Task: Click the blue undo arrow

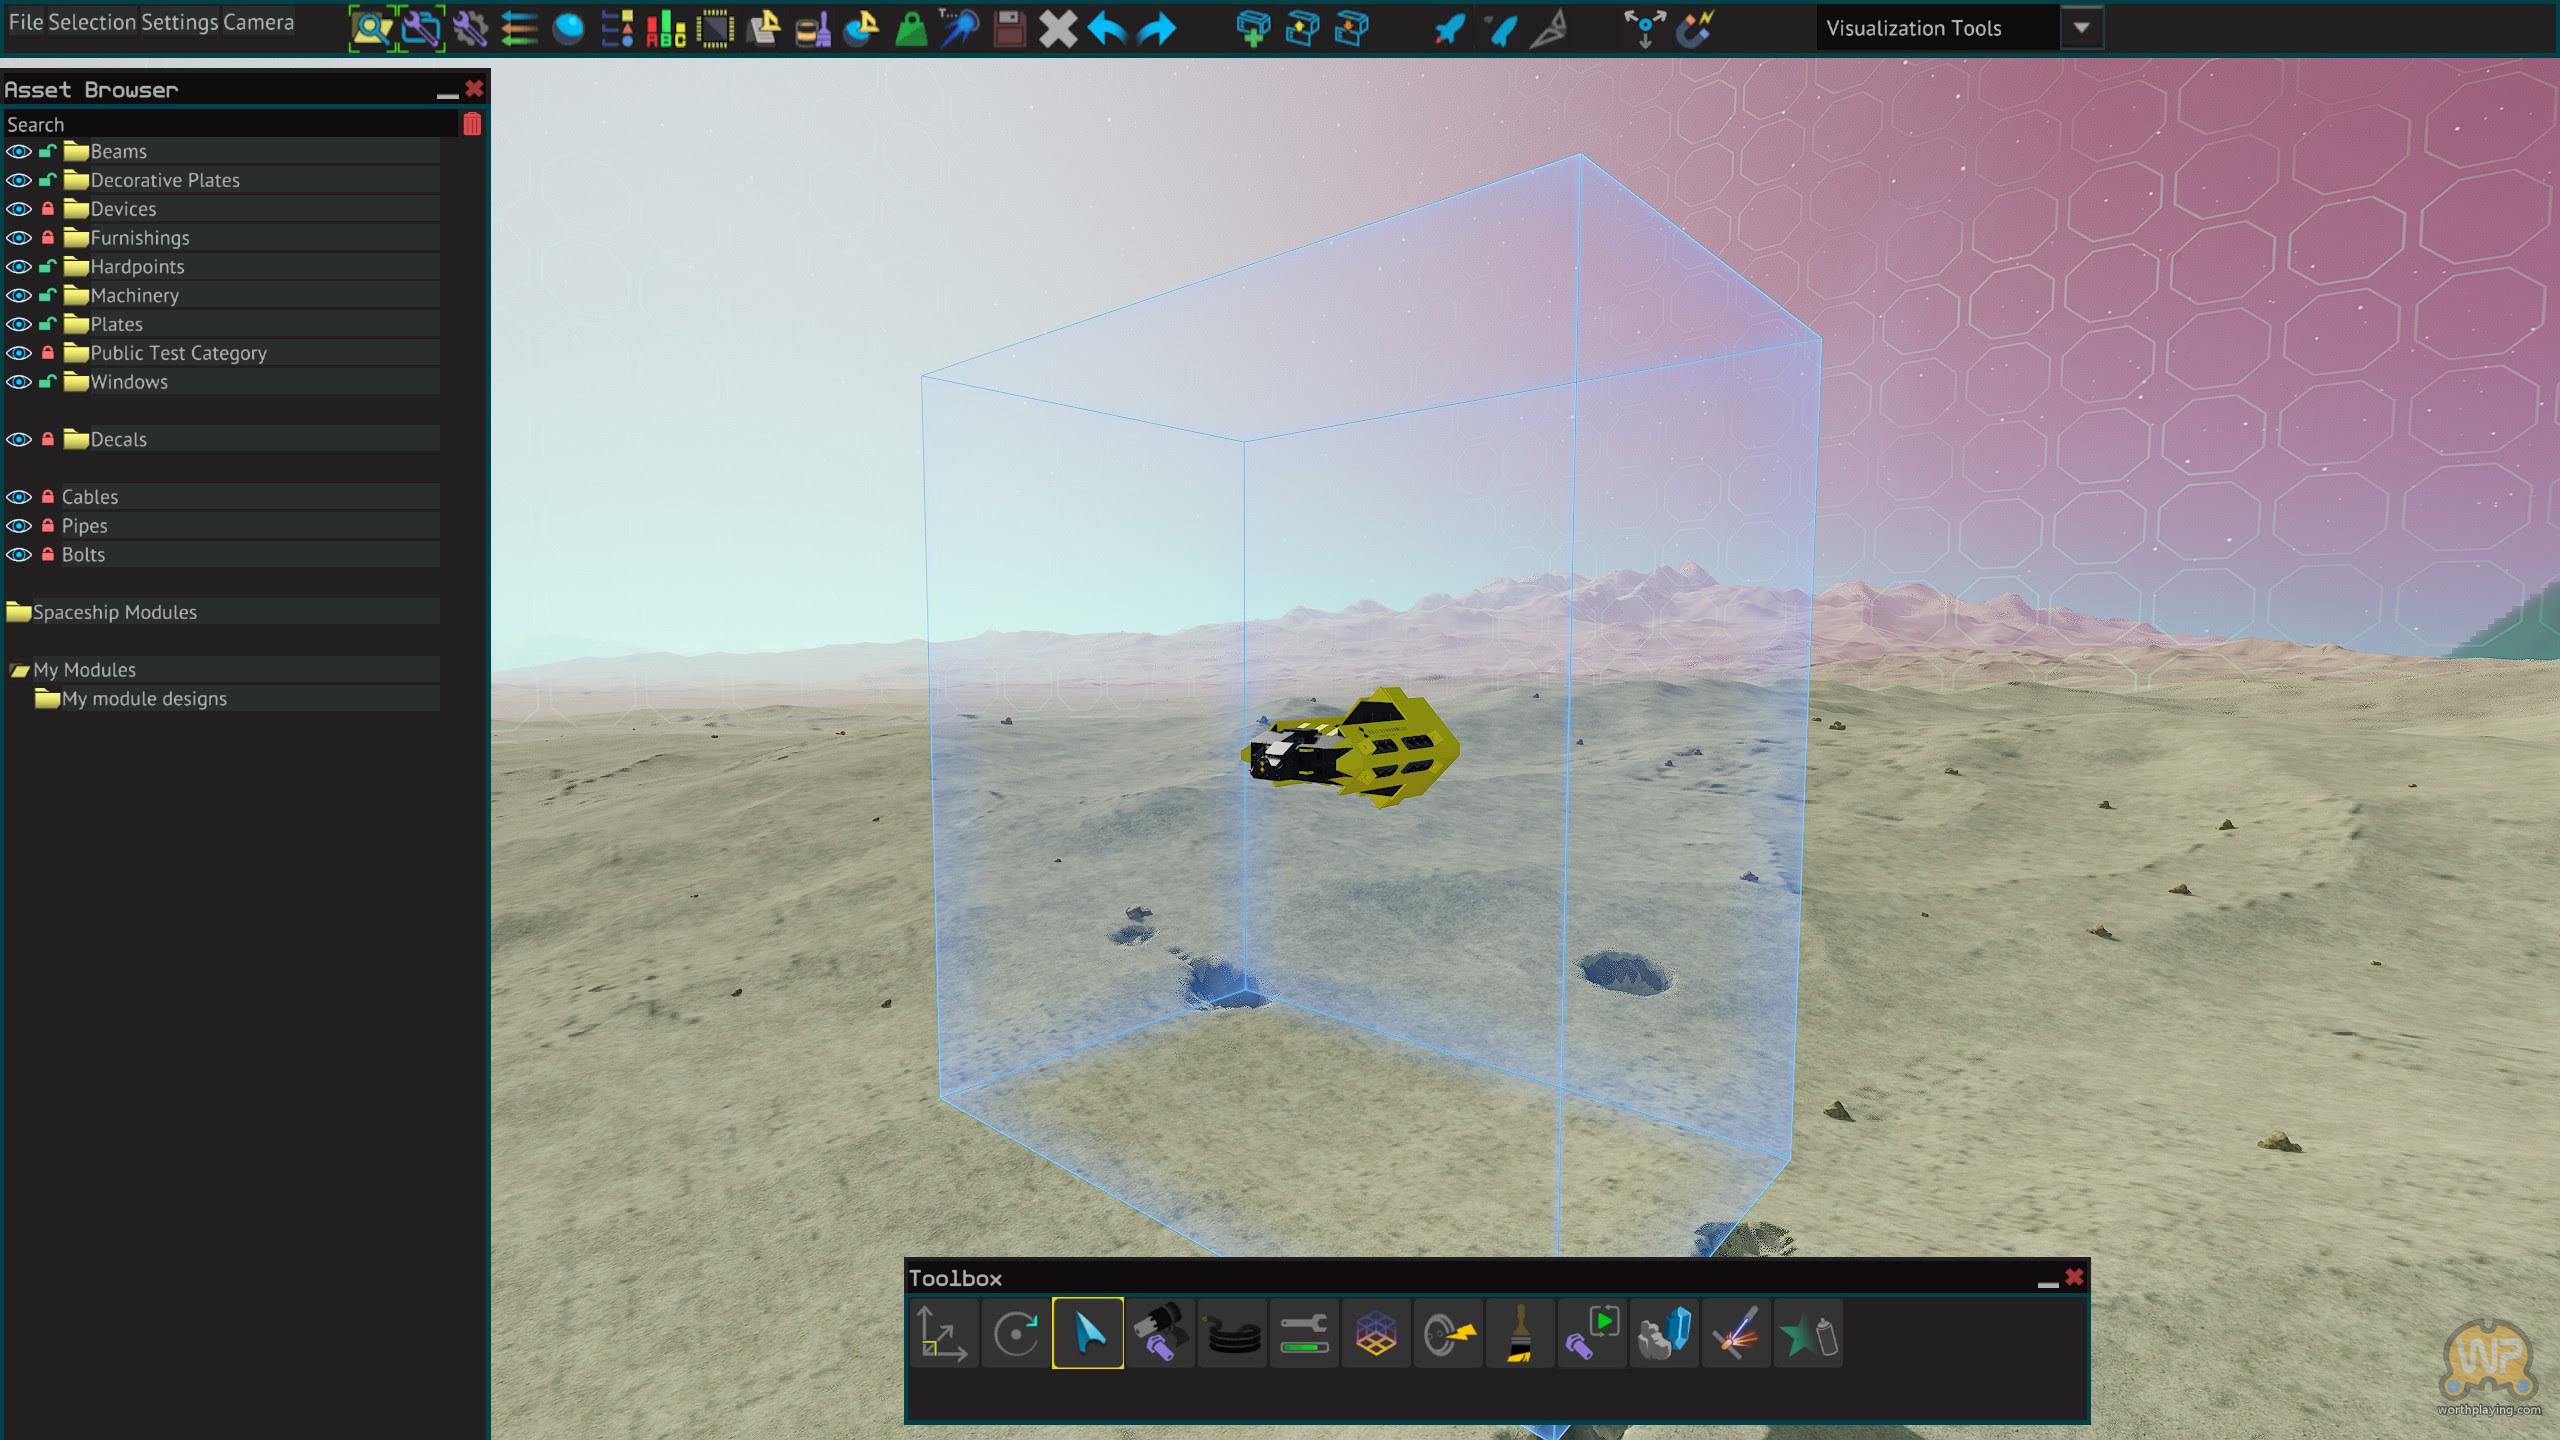Action: pyautogui.click(x=1107, y=28)
